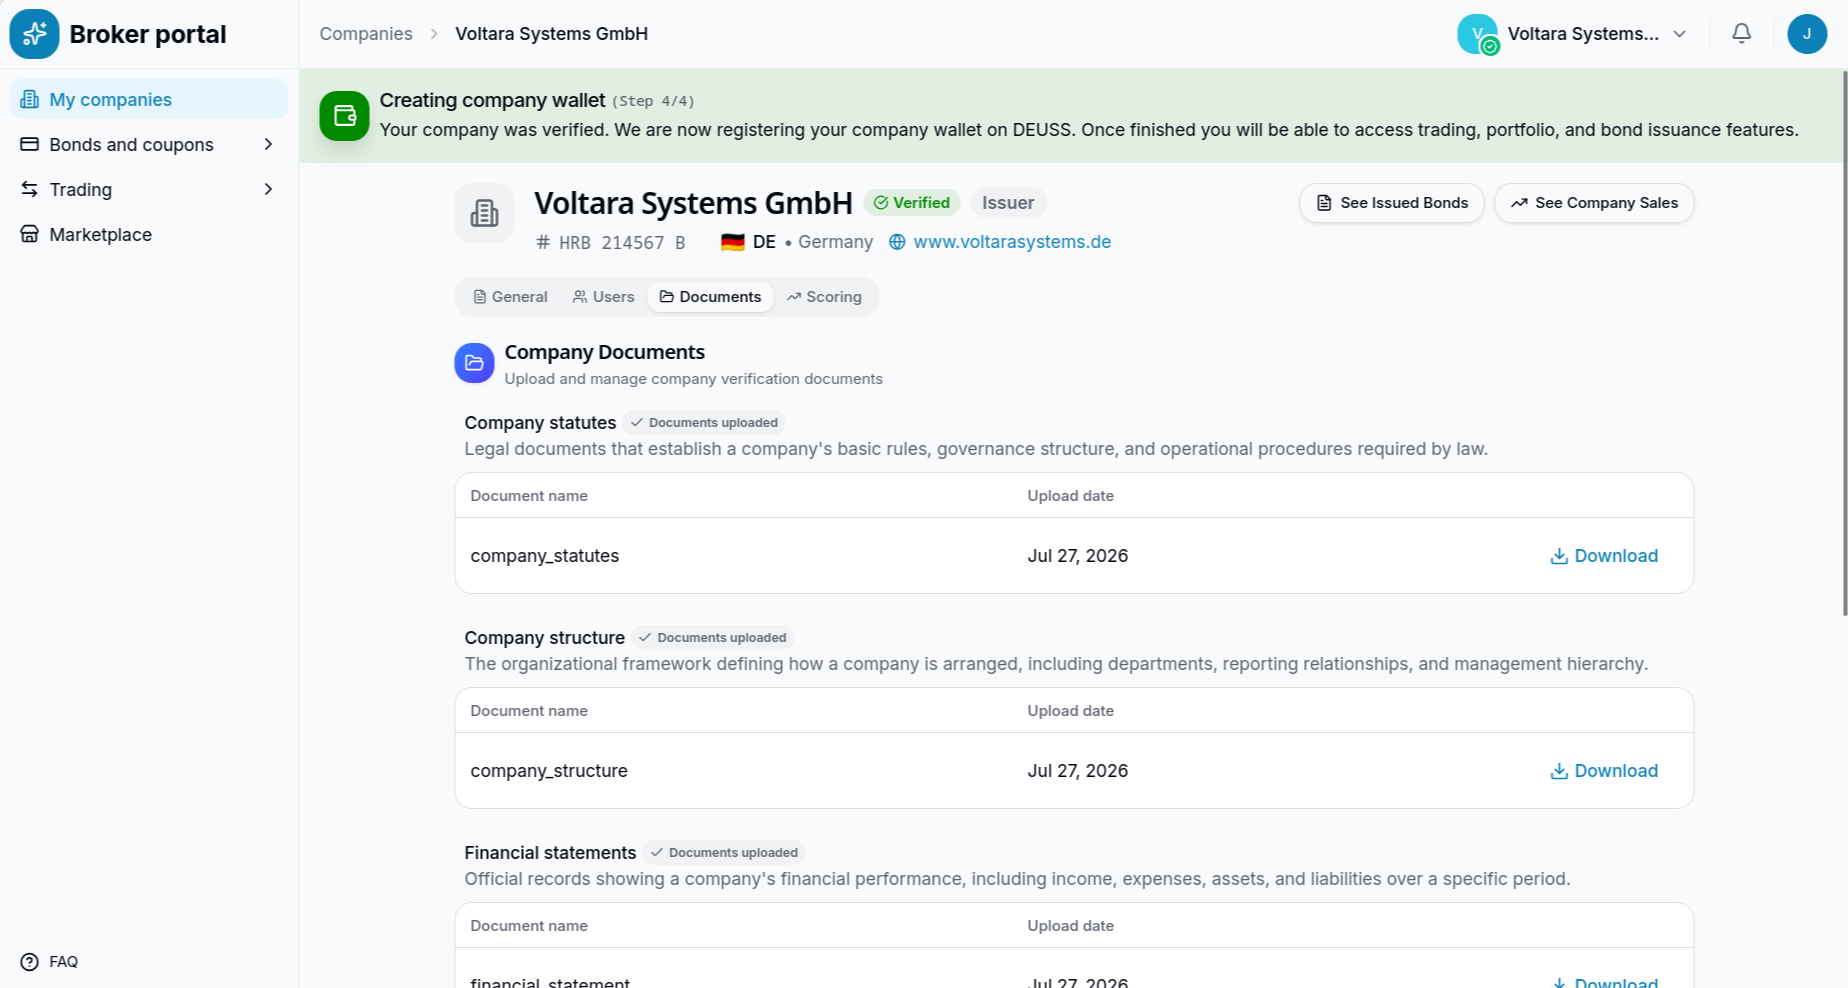Open Bonds and coupons menu item
This screenshot has width=1848, height=988.
149,144
